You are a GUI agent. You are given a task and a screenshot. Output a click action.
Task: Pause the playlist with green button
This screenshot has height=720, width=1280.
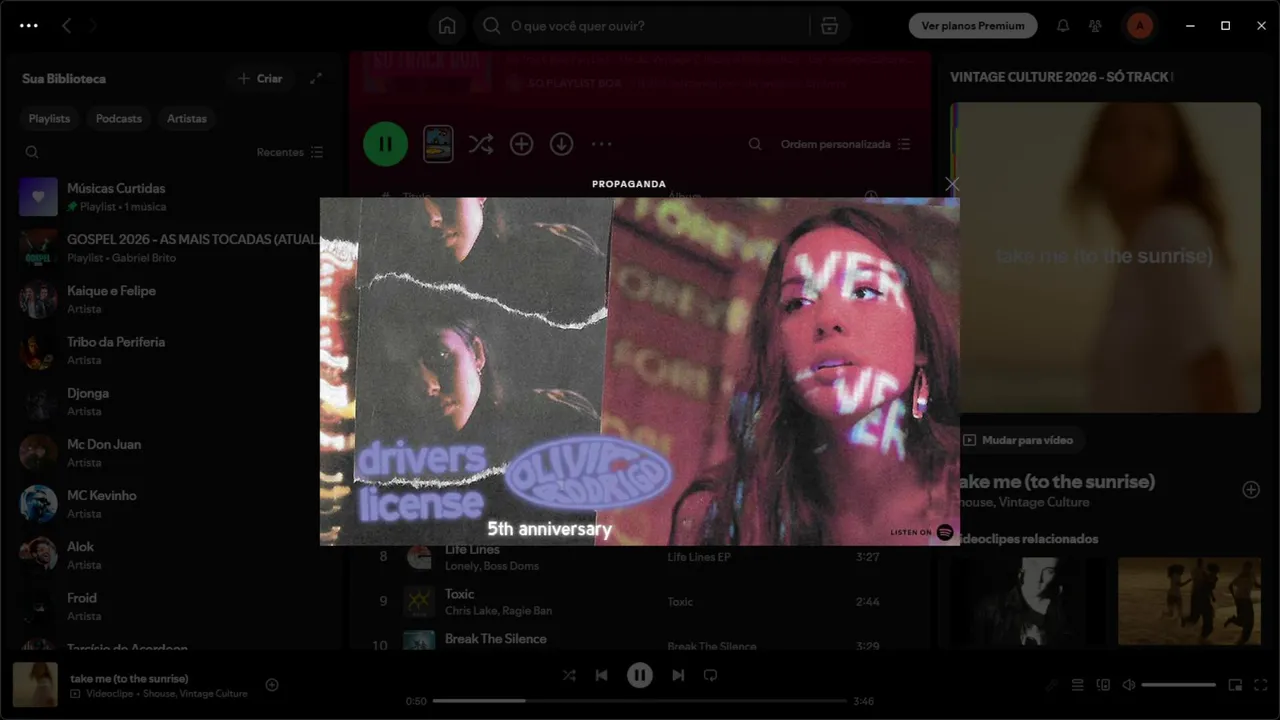(385, 144)
